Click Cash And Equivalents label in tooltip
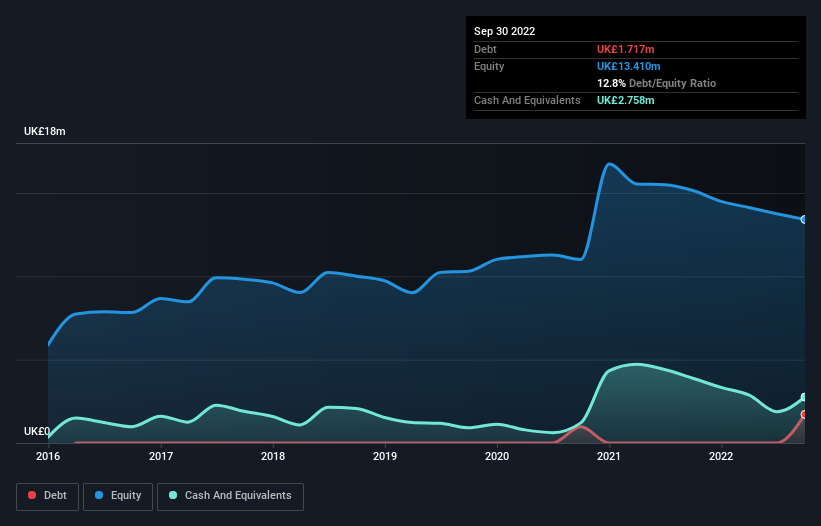The height and width of the screenshot is (526, 821). click(527, 100)
